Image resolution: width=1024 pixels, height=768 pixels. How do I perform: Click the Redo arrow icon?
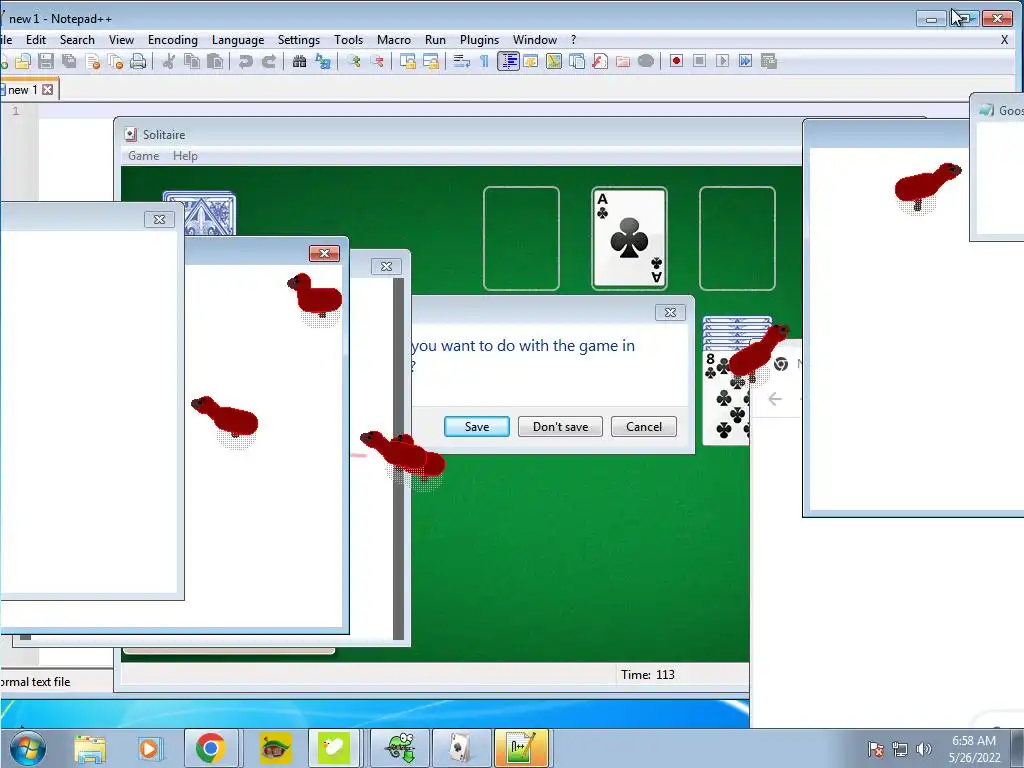click(268, 61)
